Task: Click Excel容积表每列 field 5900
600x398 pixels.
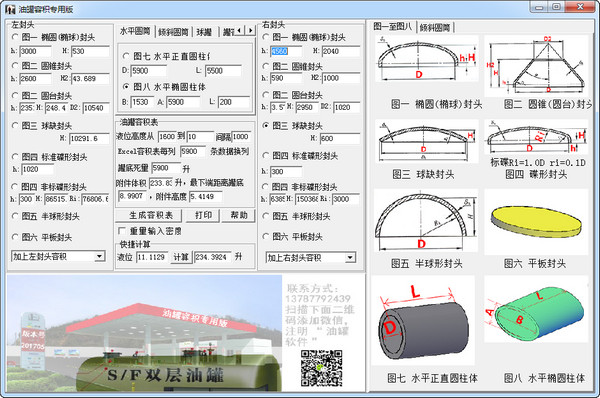Action: (x=192, y=151)
